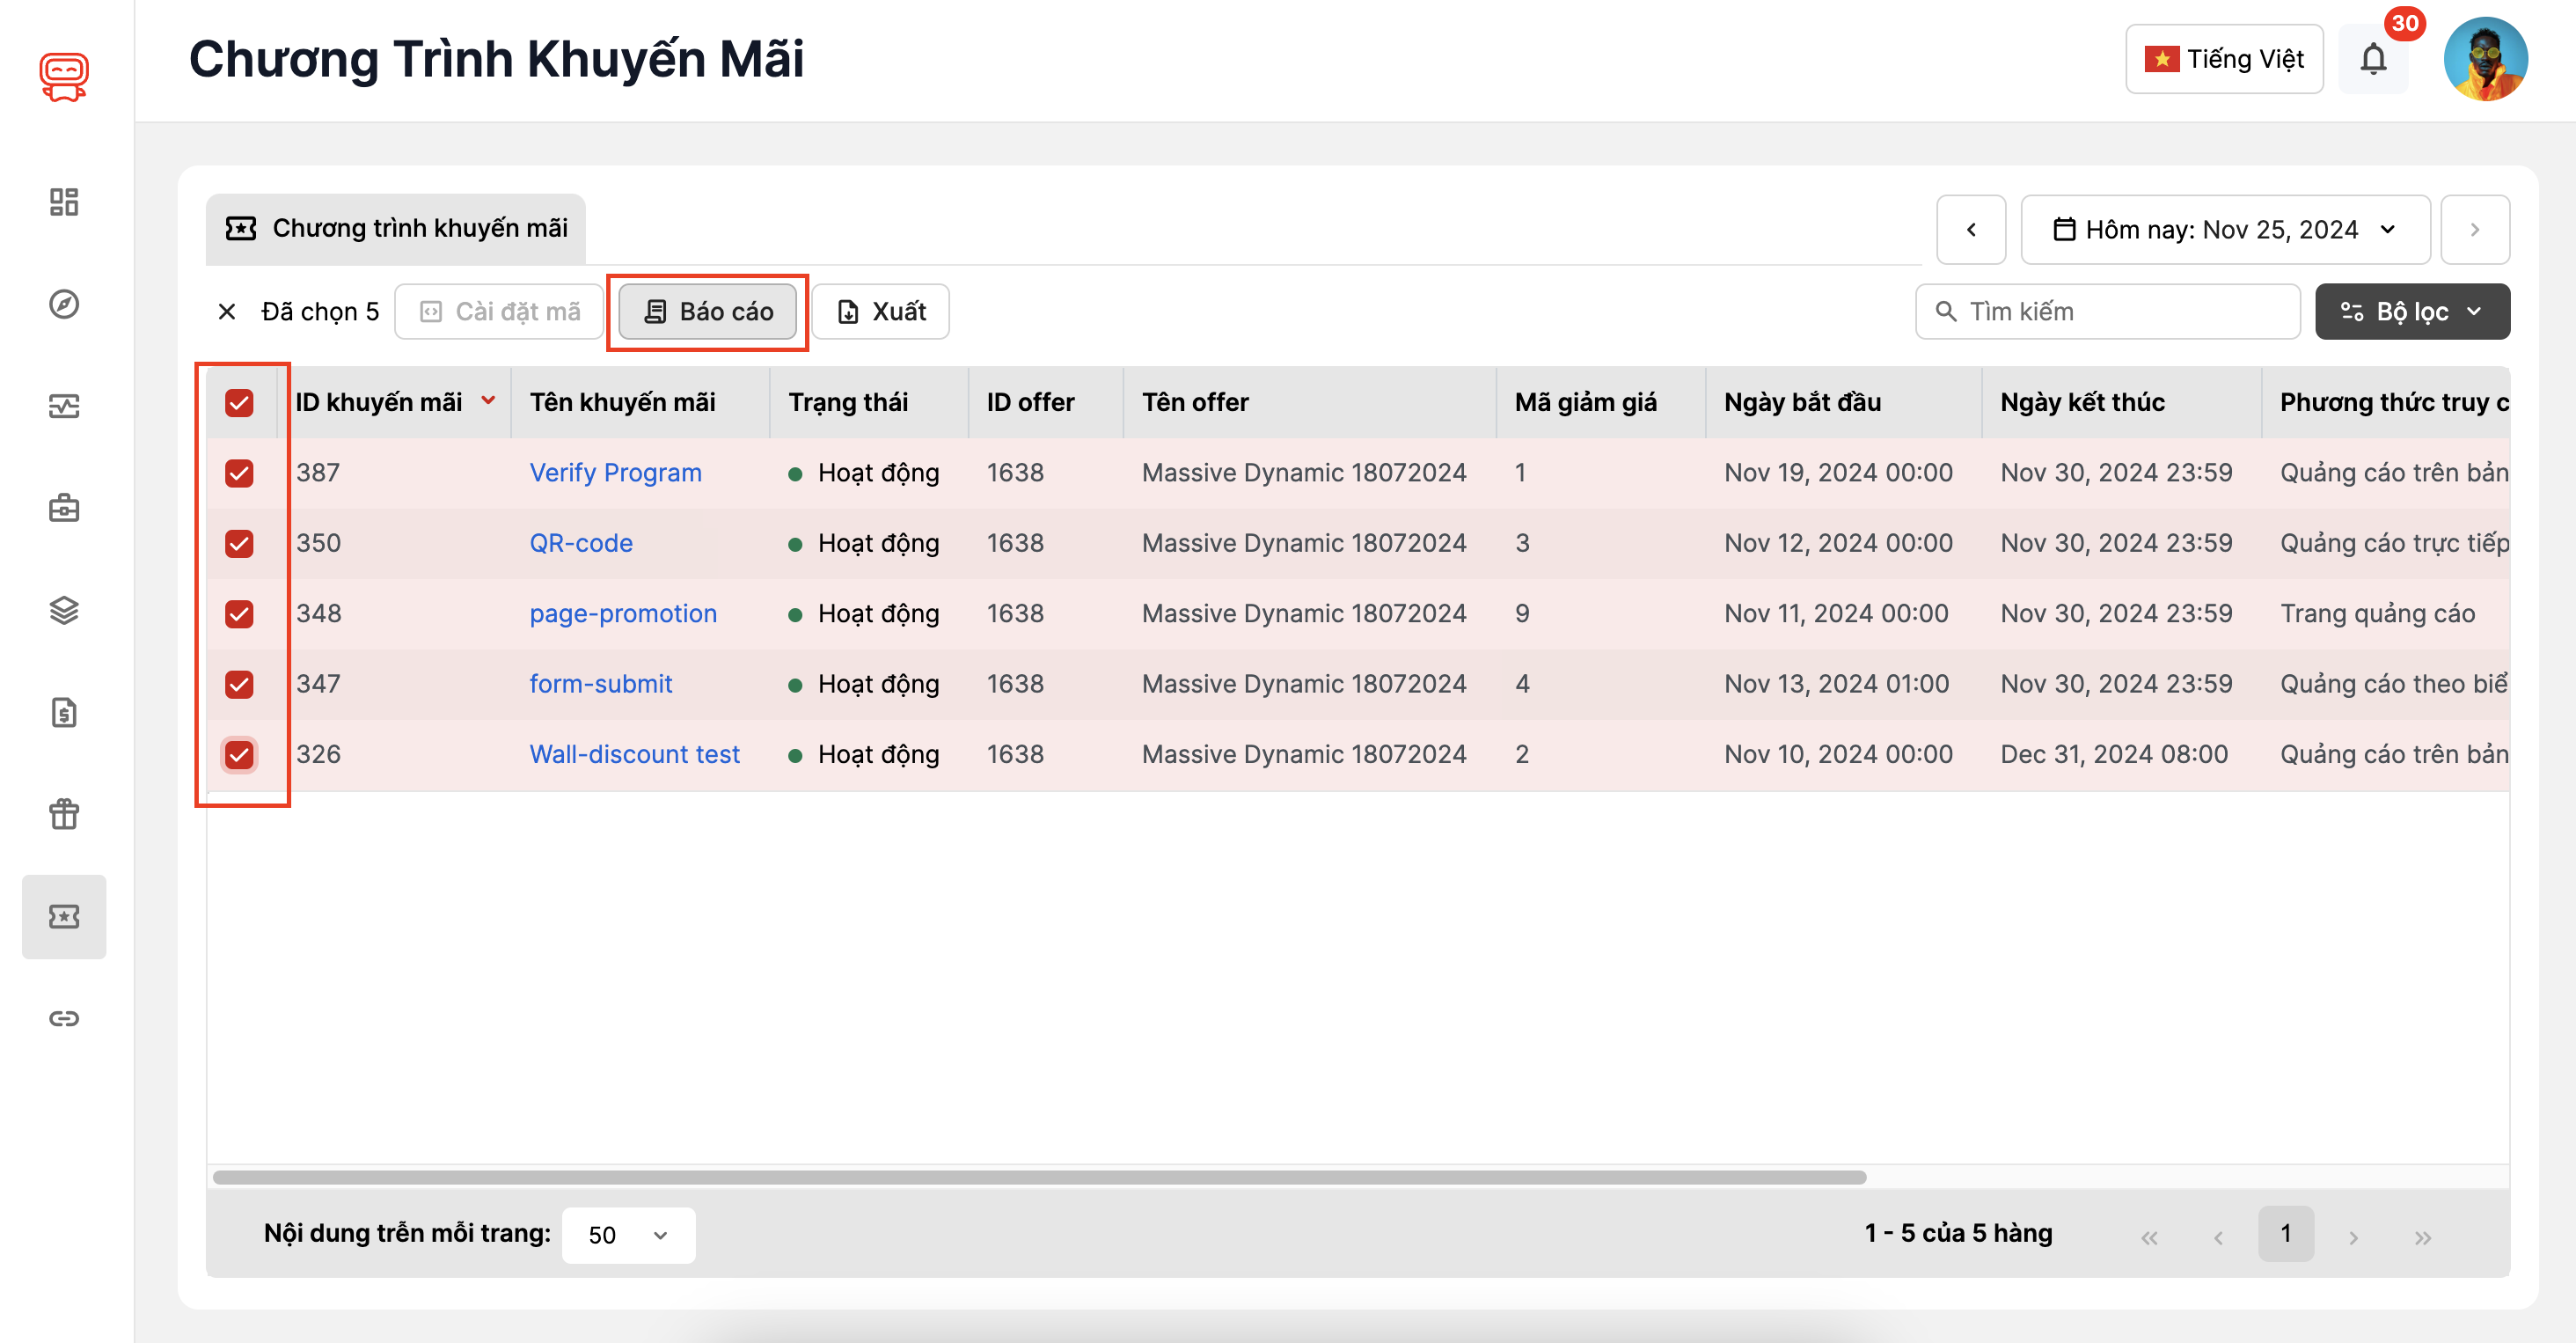Viewport: 2576px width, 1343px height.
Task: Click the search magnifier icon
Action: (1946, 312)
